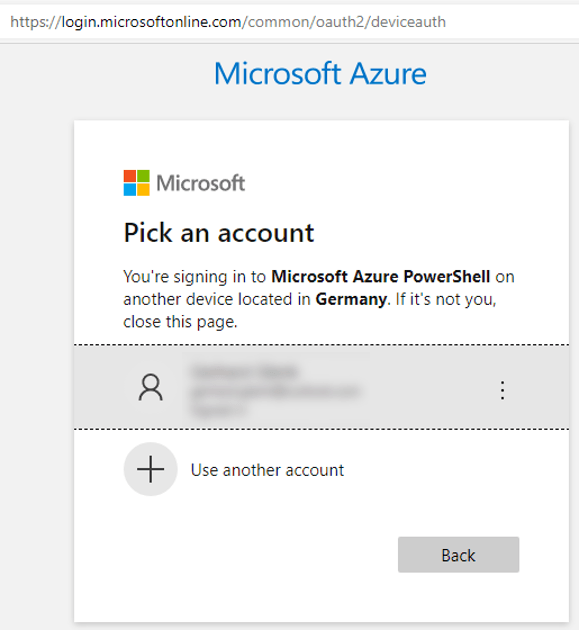Click the 'Pick an account' heading
The width and height of the screenshot is (579, 630).
(x=219, y=233)
